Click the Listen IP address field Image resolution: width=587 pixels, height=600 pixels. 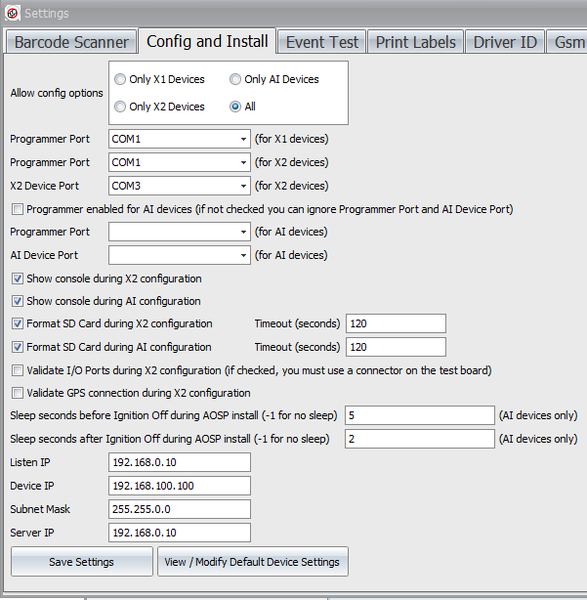[179, 462]
